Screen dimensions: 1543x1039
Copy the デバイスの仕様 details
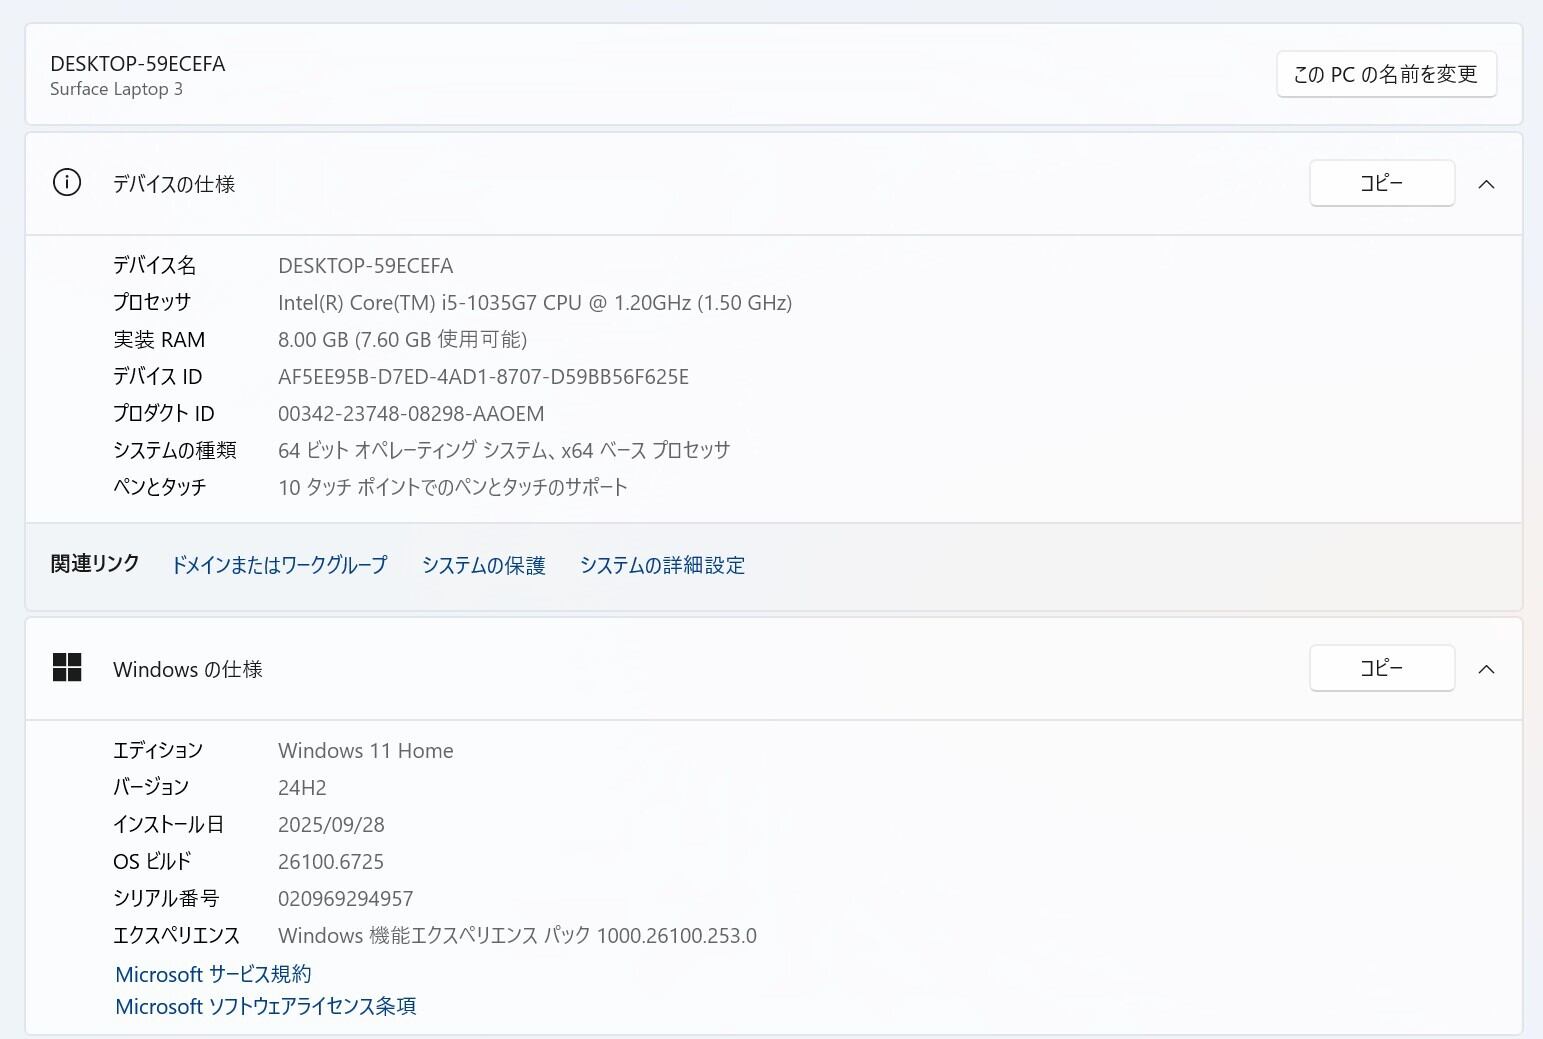click(1382, 183)
